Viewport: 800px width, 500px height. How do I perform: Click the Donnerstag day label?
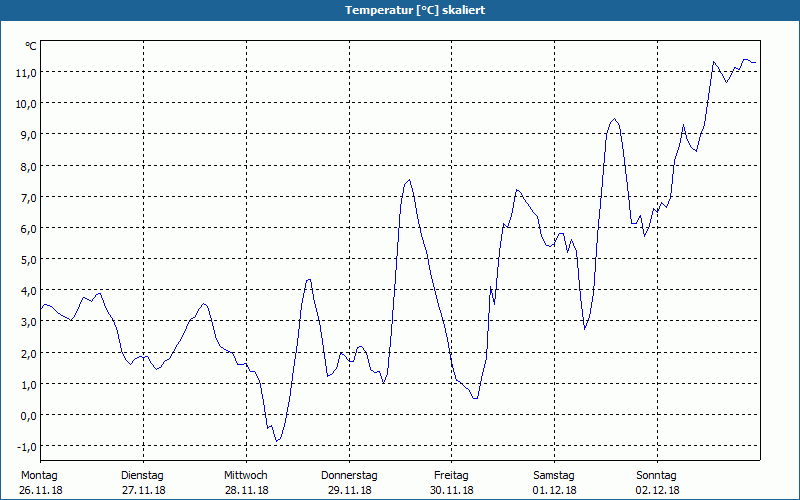point(349,476)
